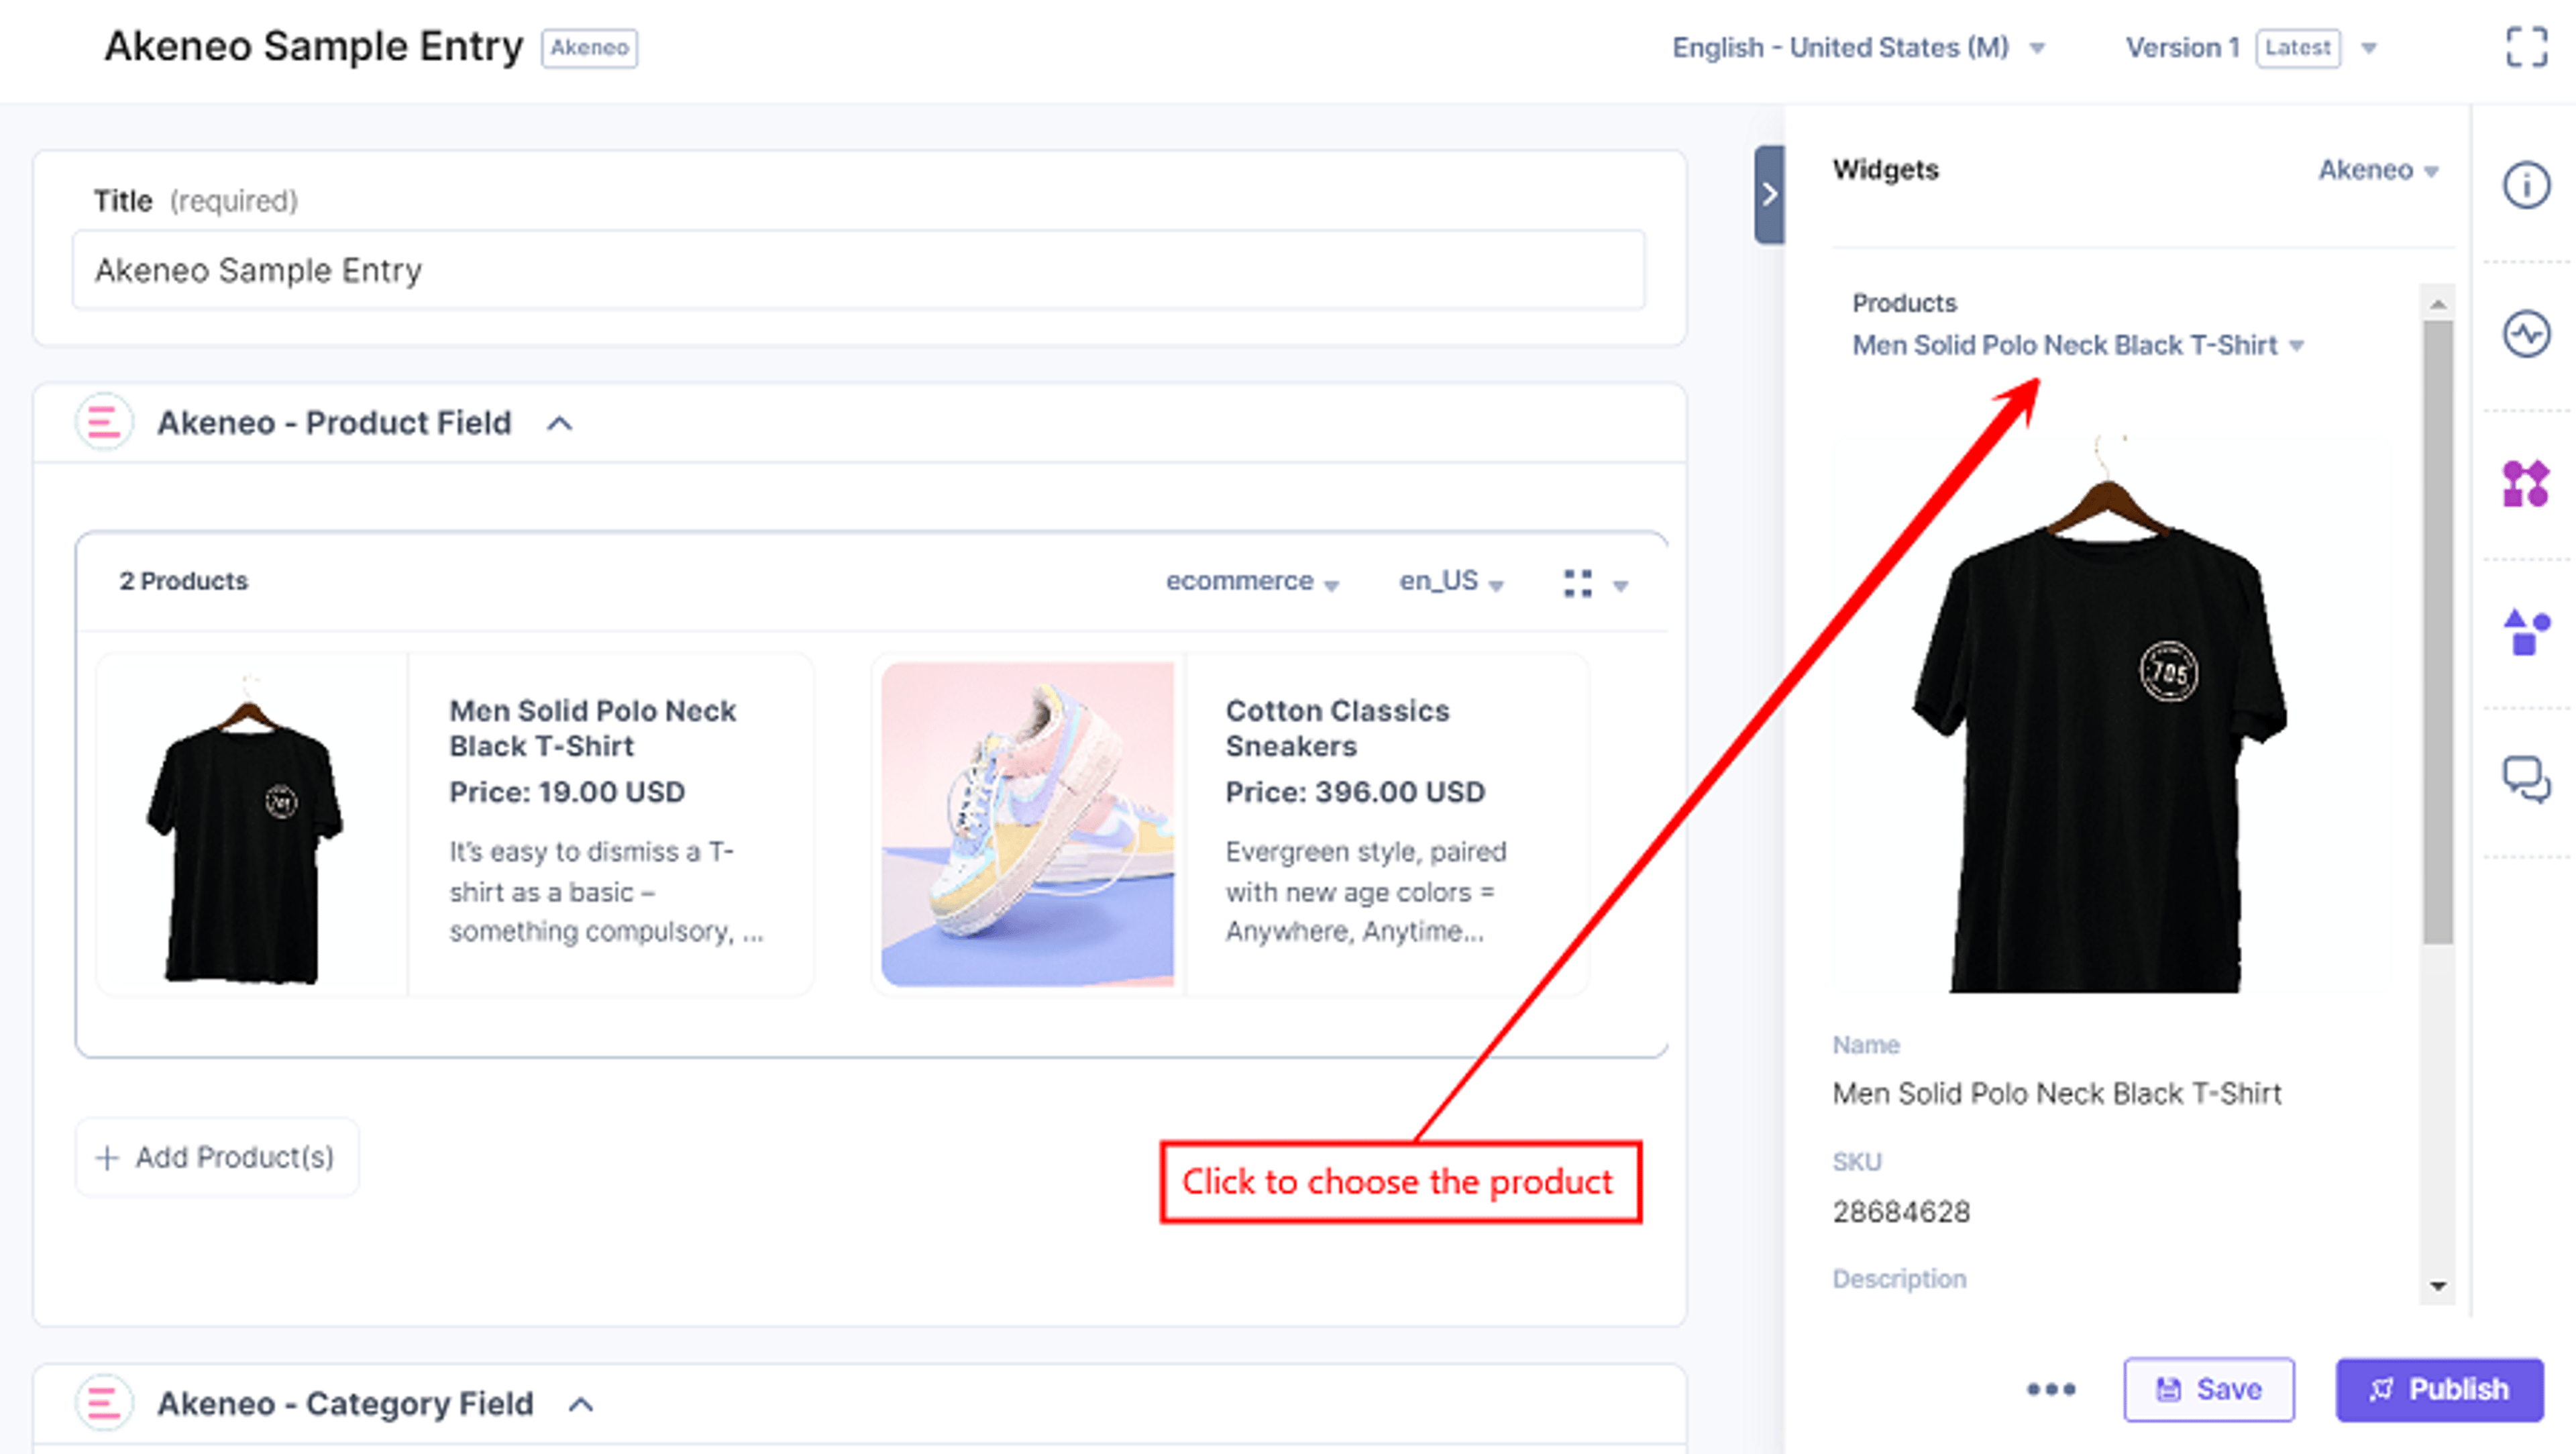Select the Cotton Classics Sneakers thumbnail
The height and width of the screenshot is (1454, 2576).
pyautogui.click(x=1027, y=825)
